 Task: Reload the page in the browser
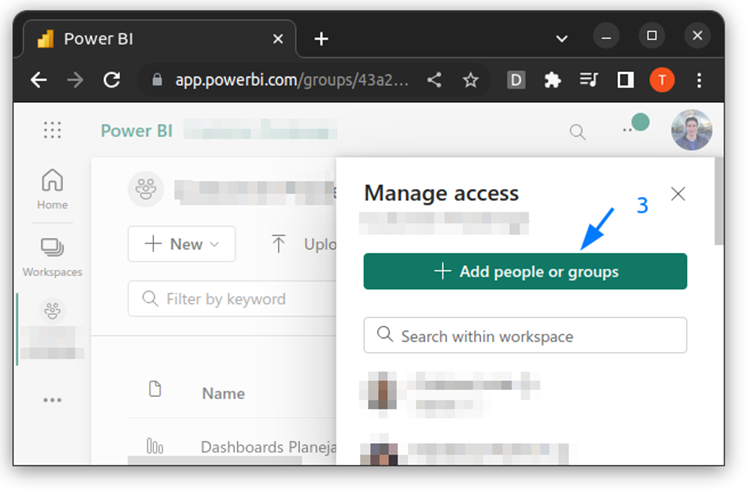(x=112, y=80)
